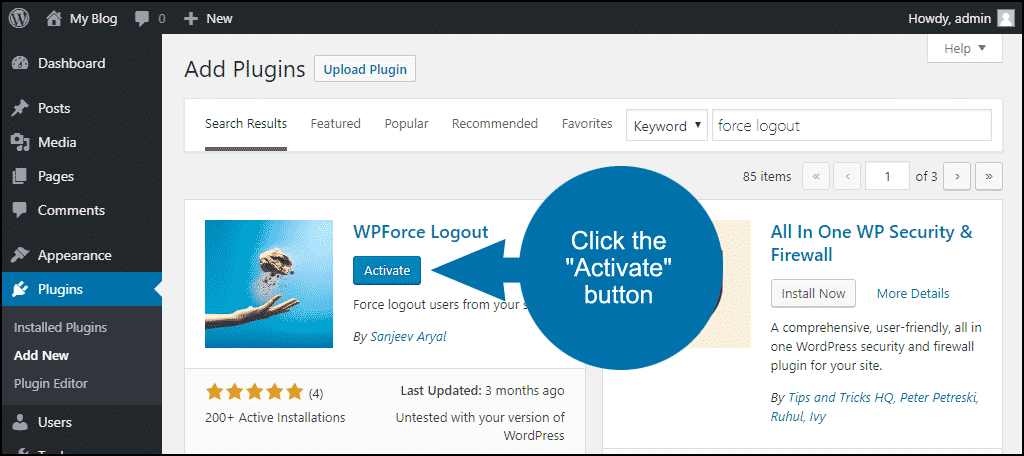Open the admin user avatar
The image size is (1024, 456).
1006,18
